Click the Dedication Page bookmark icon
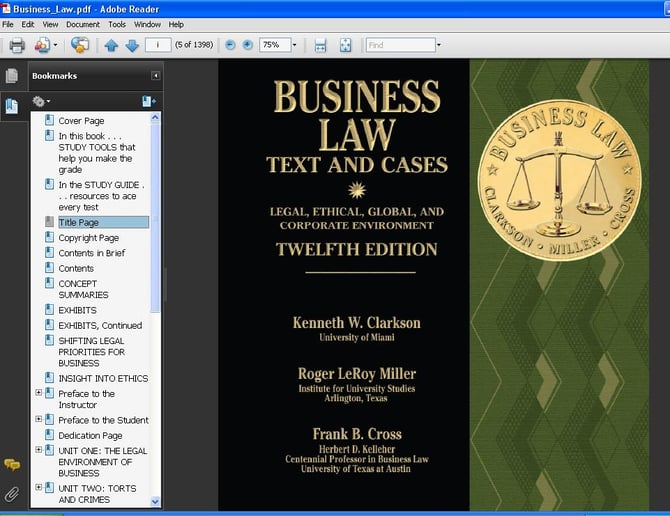 [50, 435]
